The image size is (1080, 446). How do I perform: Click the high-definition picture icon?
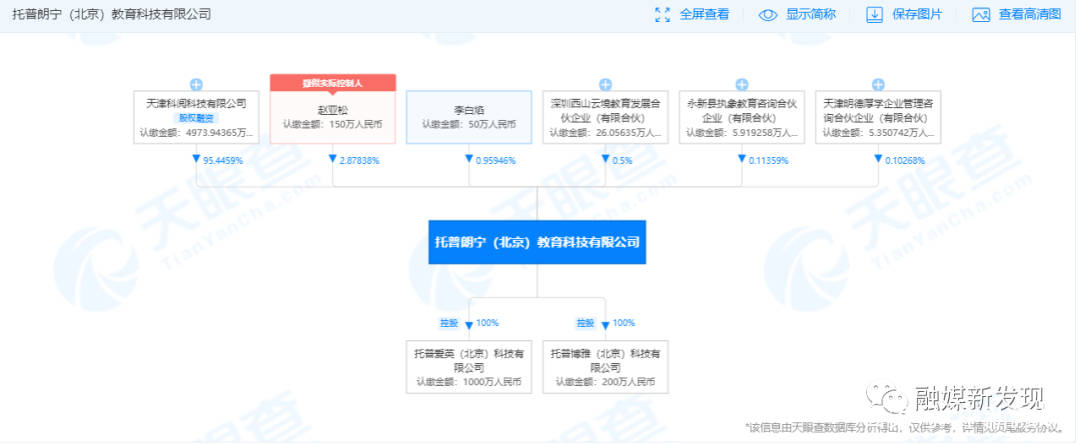(981, 15)
